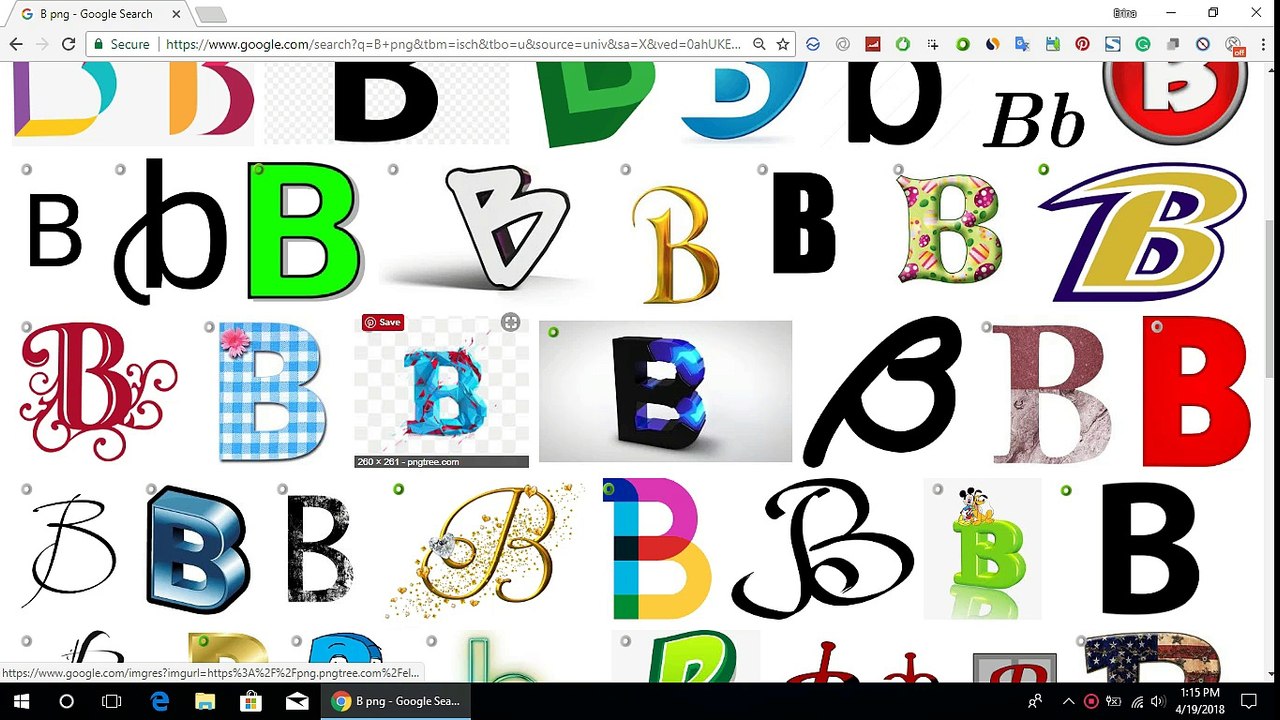Open the orange and navy circle extension
1280x720 pixels.
[x=992, y=44]
